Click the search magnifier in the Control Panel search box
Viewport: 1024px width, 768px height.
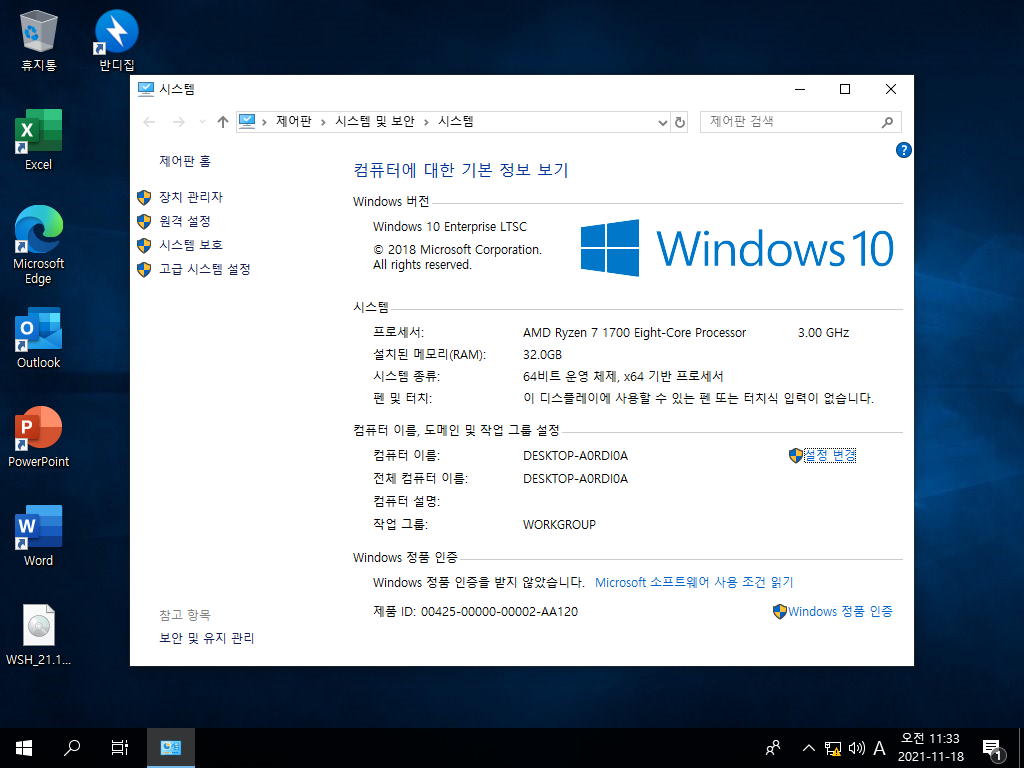887,122
